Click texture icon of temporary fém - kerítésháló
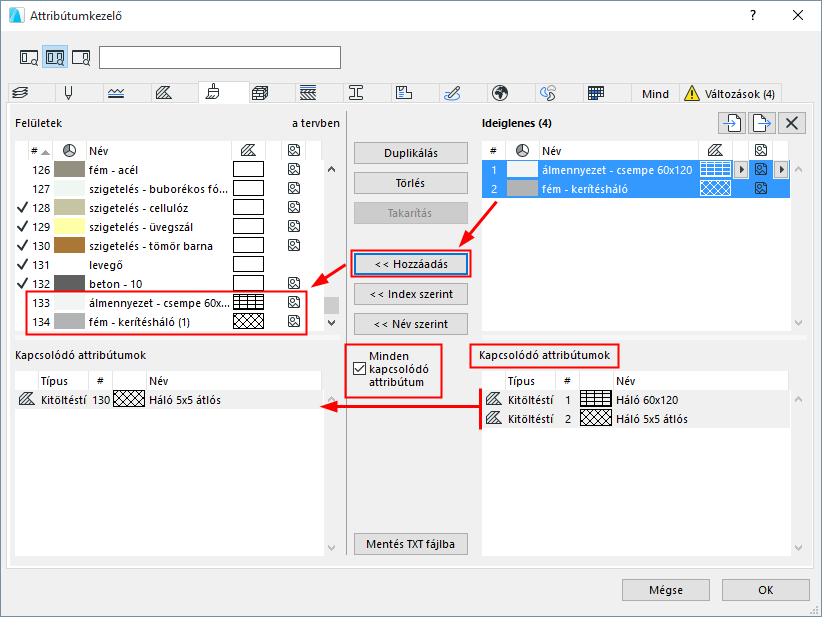822x617 pixels. [761, 188]
